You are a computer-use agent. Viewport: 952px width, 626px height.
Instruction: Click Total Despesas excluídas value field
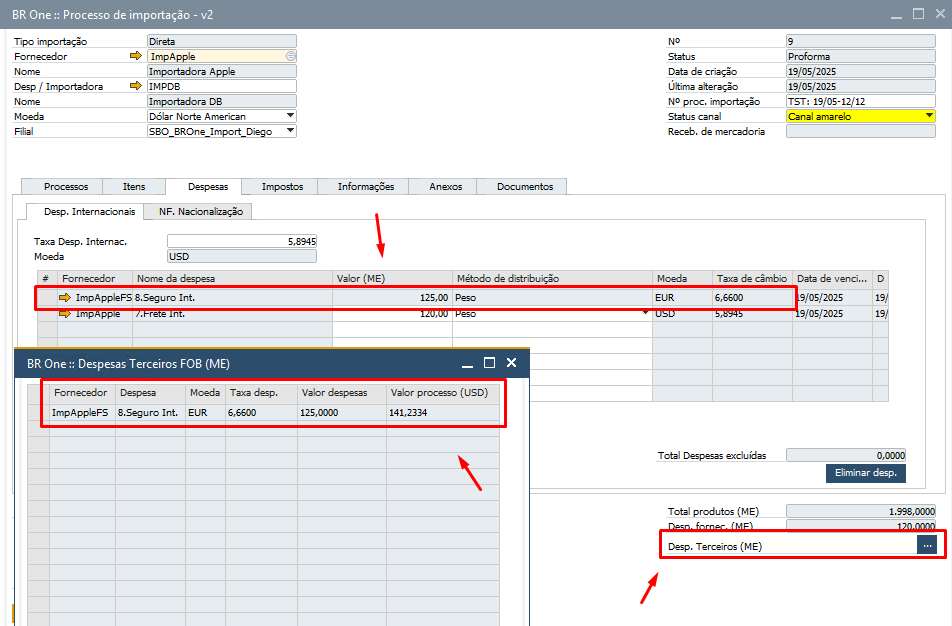coord(846,455)
